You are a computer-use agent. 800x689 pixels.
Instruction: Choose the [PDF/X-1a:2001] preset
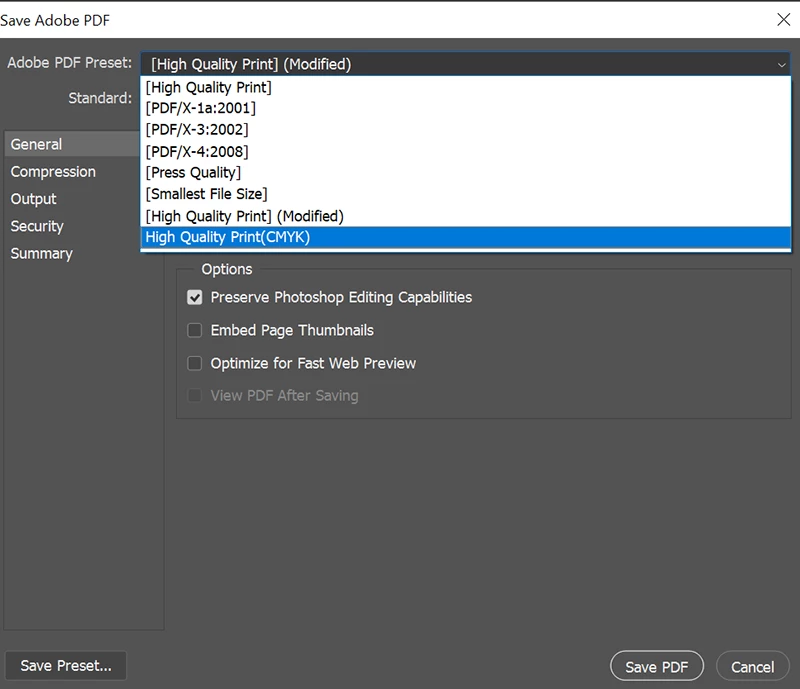pyautogui.click(x=465, y=108)
